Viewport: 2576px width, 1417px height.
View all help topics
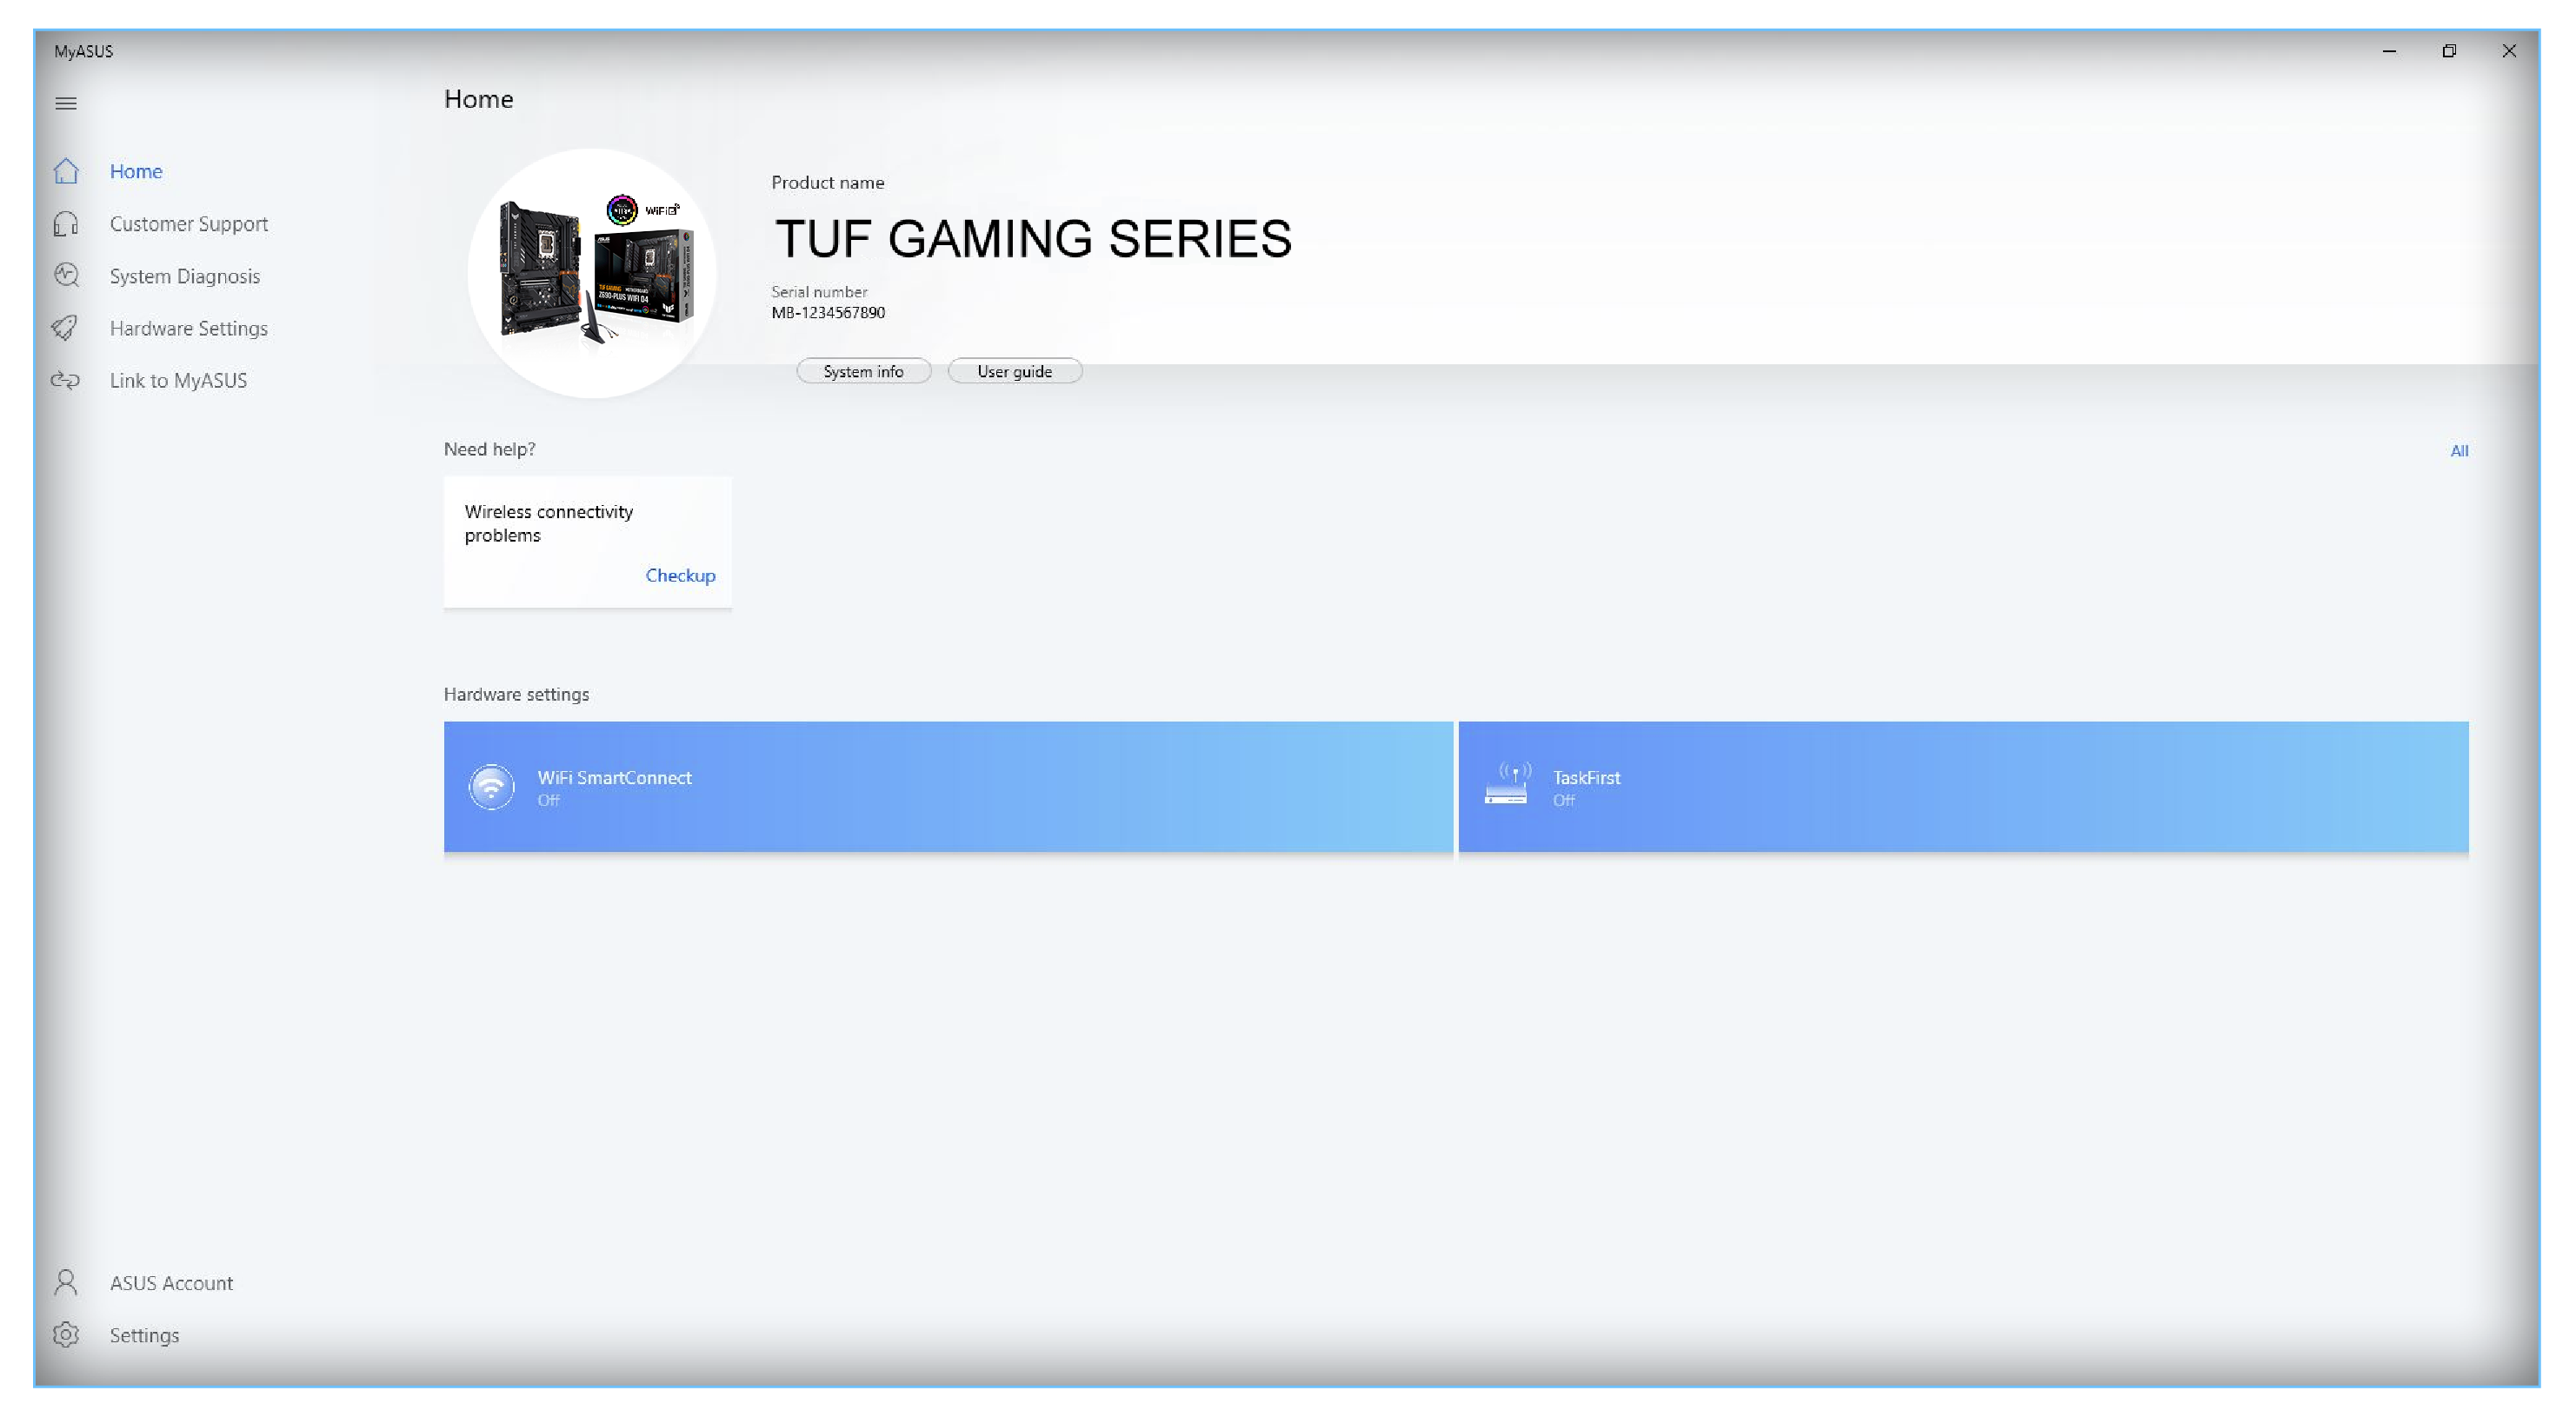pyautogui.click(x=2461, y=450)
